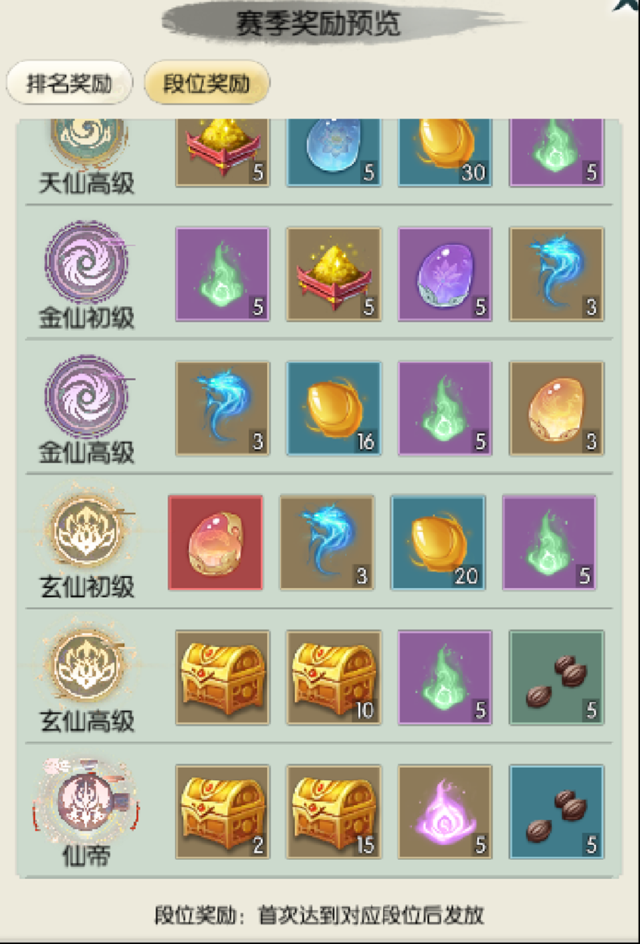Switch to the 排名奖励 tab
Image resolution: width=640 pixels, height=944 pixels.
point(69,82)
